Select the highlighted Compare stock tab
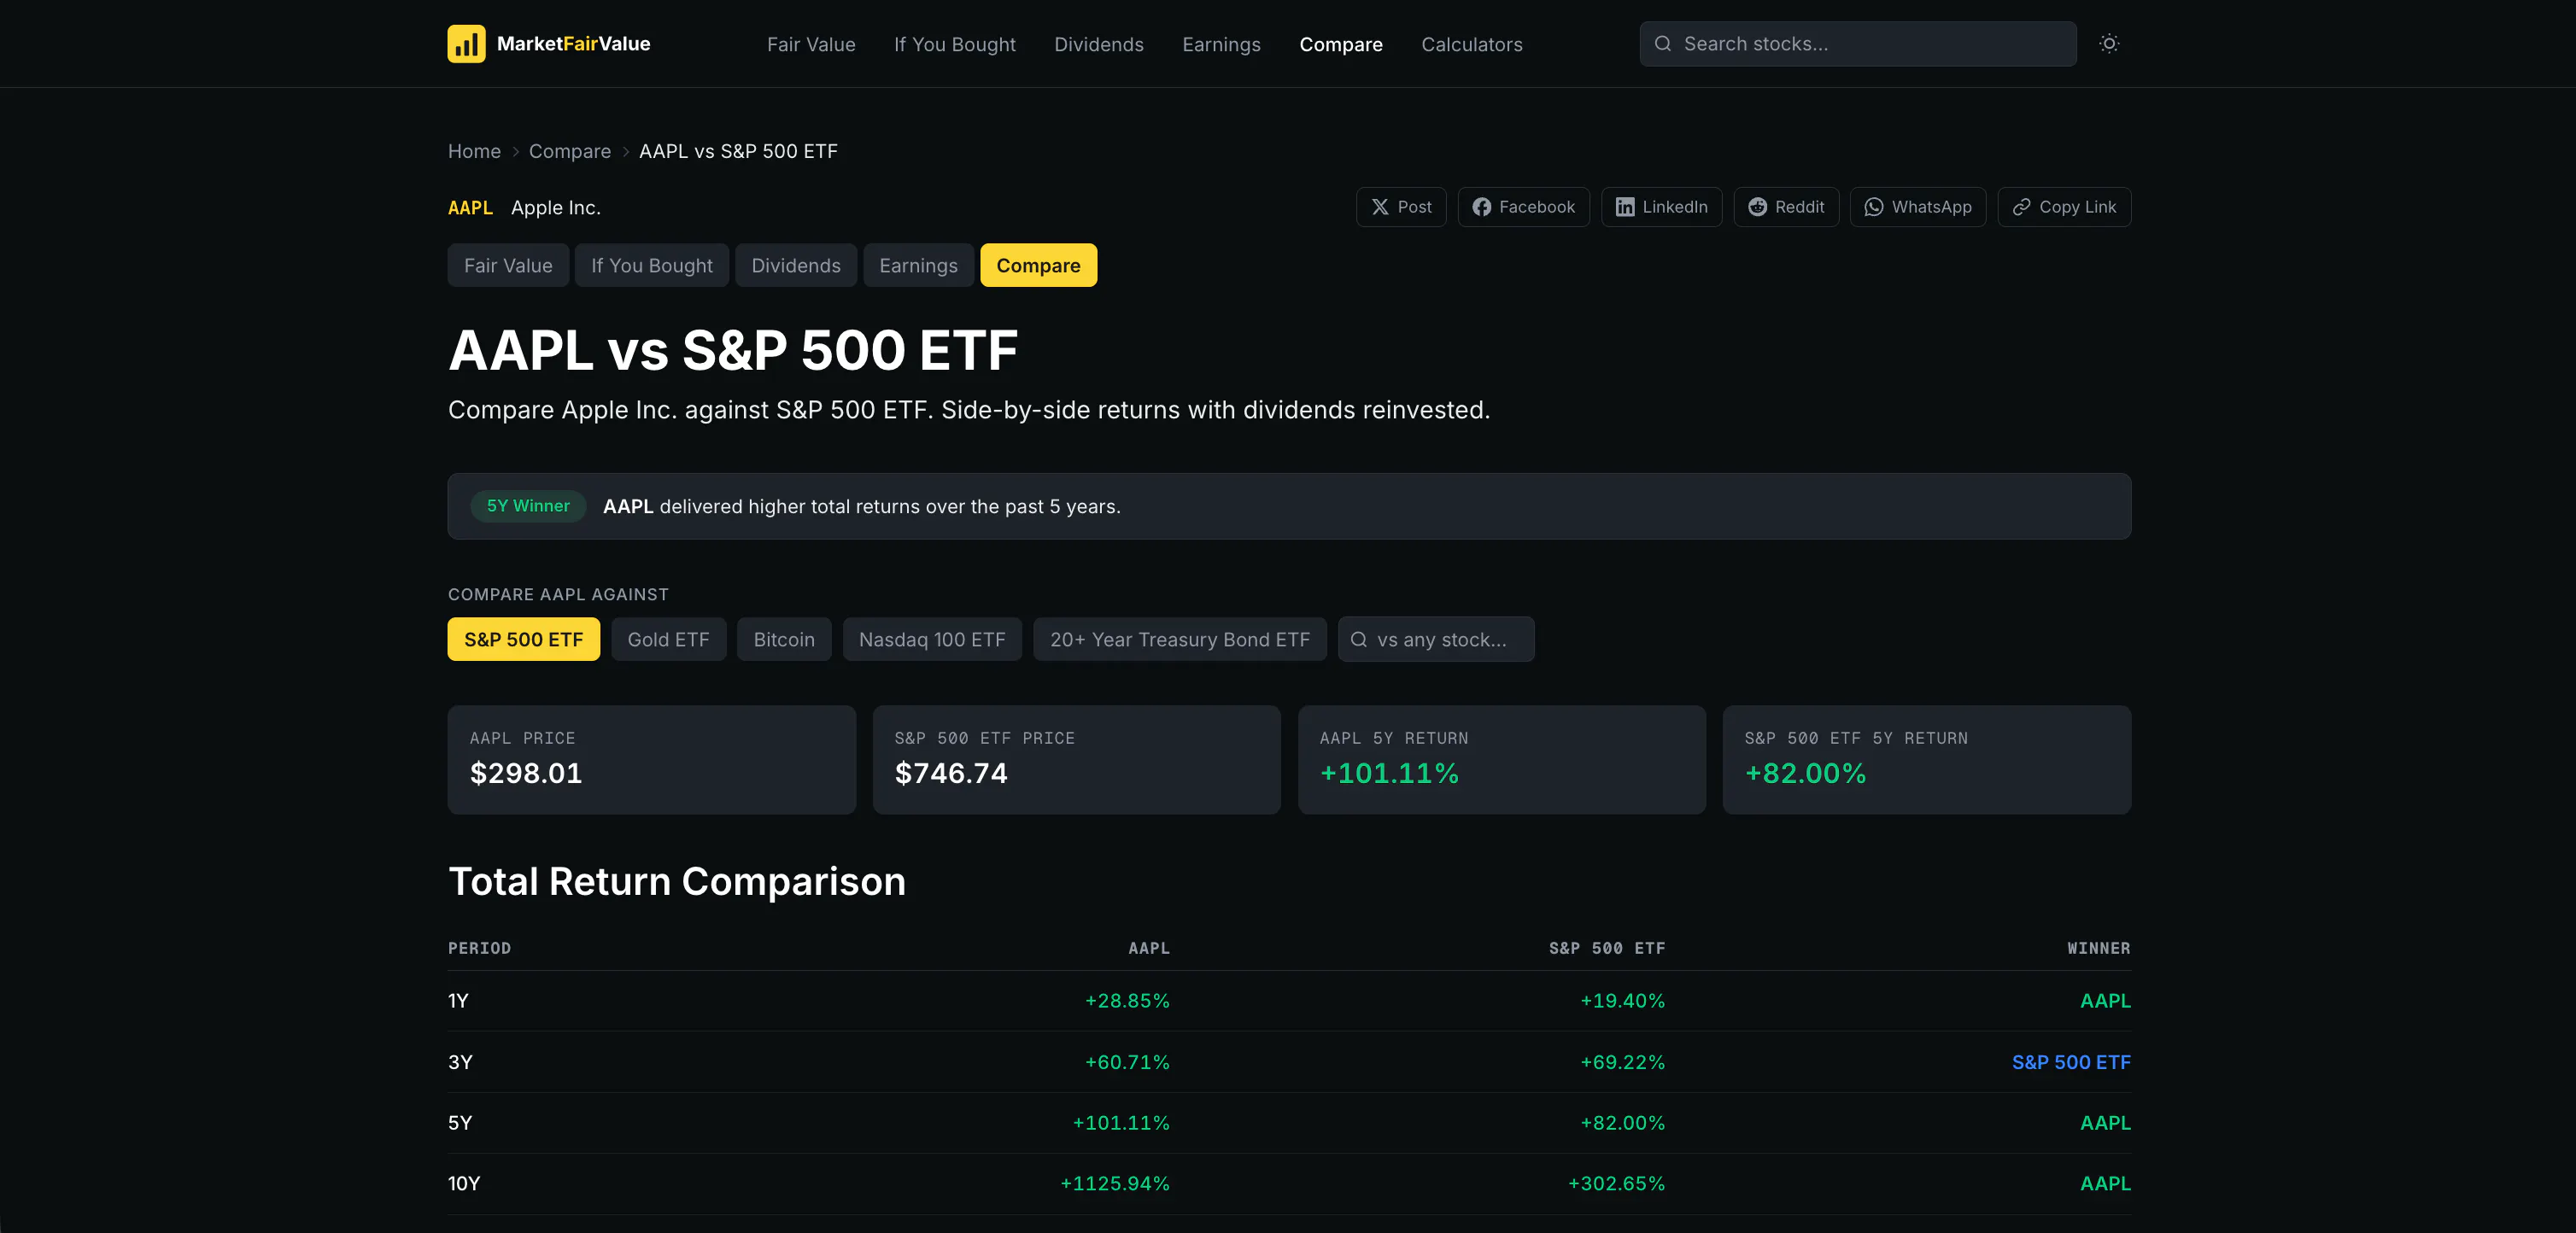 click(1038, 266)
